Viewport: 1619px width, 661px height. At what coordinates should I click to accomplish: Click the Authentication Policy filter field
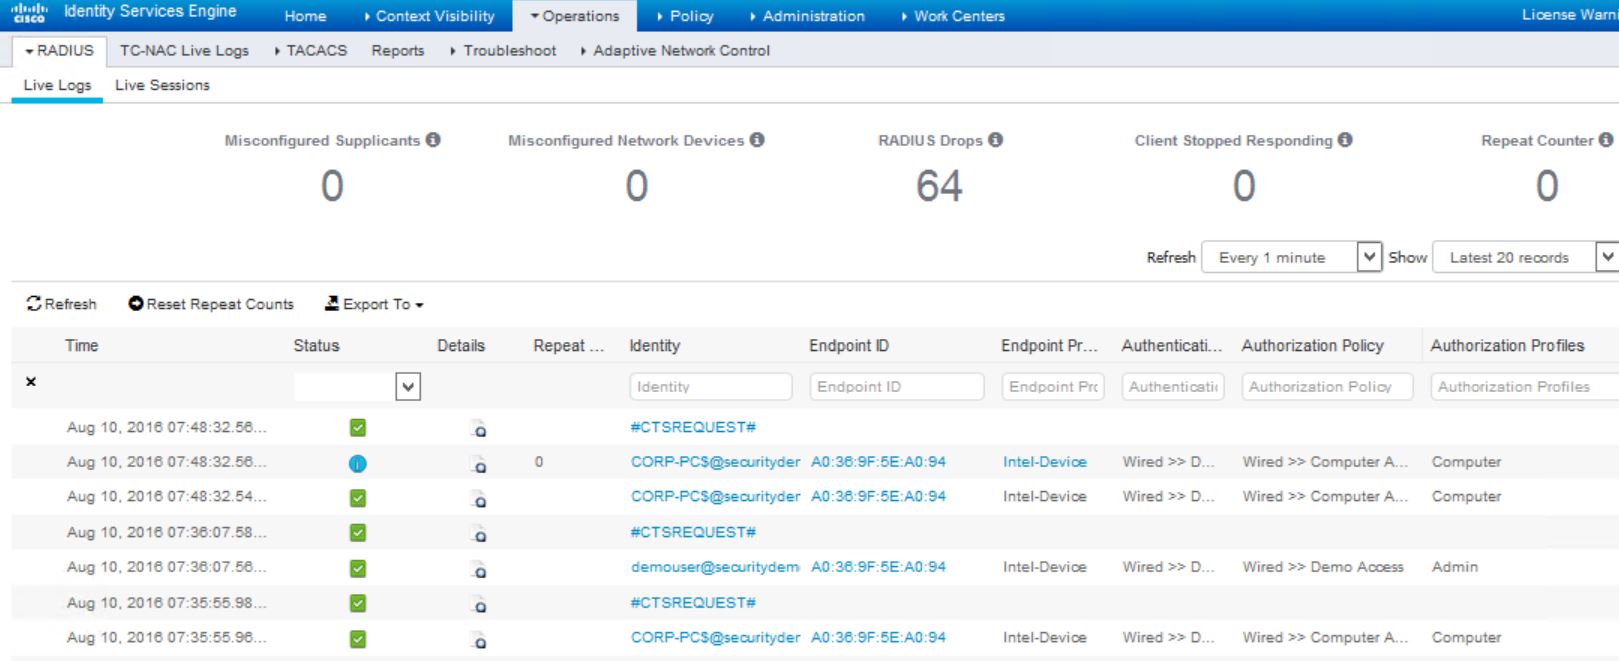point(1173,387)
